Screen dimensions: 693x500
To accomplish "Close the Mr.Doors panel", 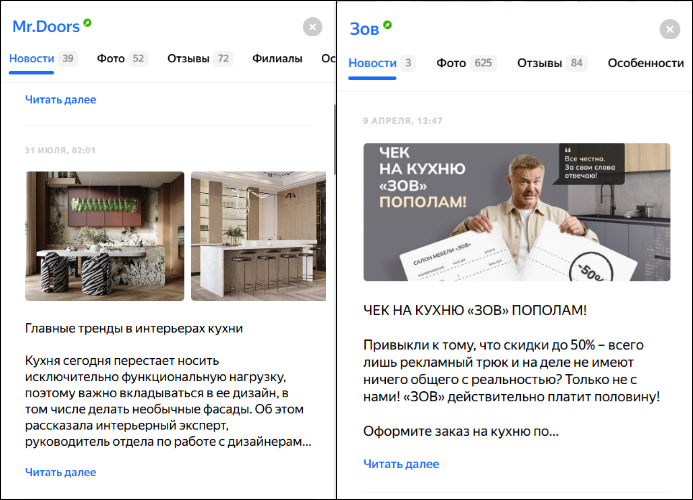I will coord(312,27).
